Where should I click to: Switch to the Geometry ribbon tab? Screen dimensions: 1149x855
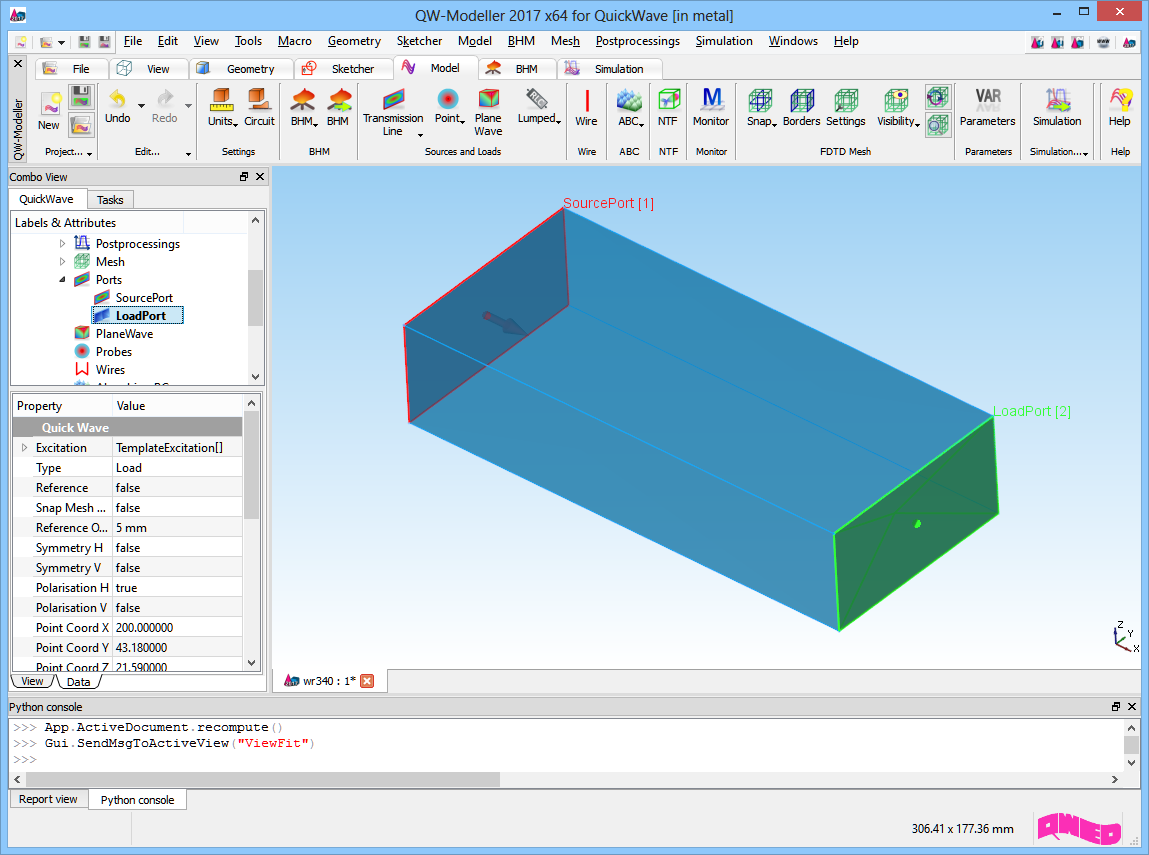click(x=241, y=68)
